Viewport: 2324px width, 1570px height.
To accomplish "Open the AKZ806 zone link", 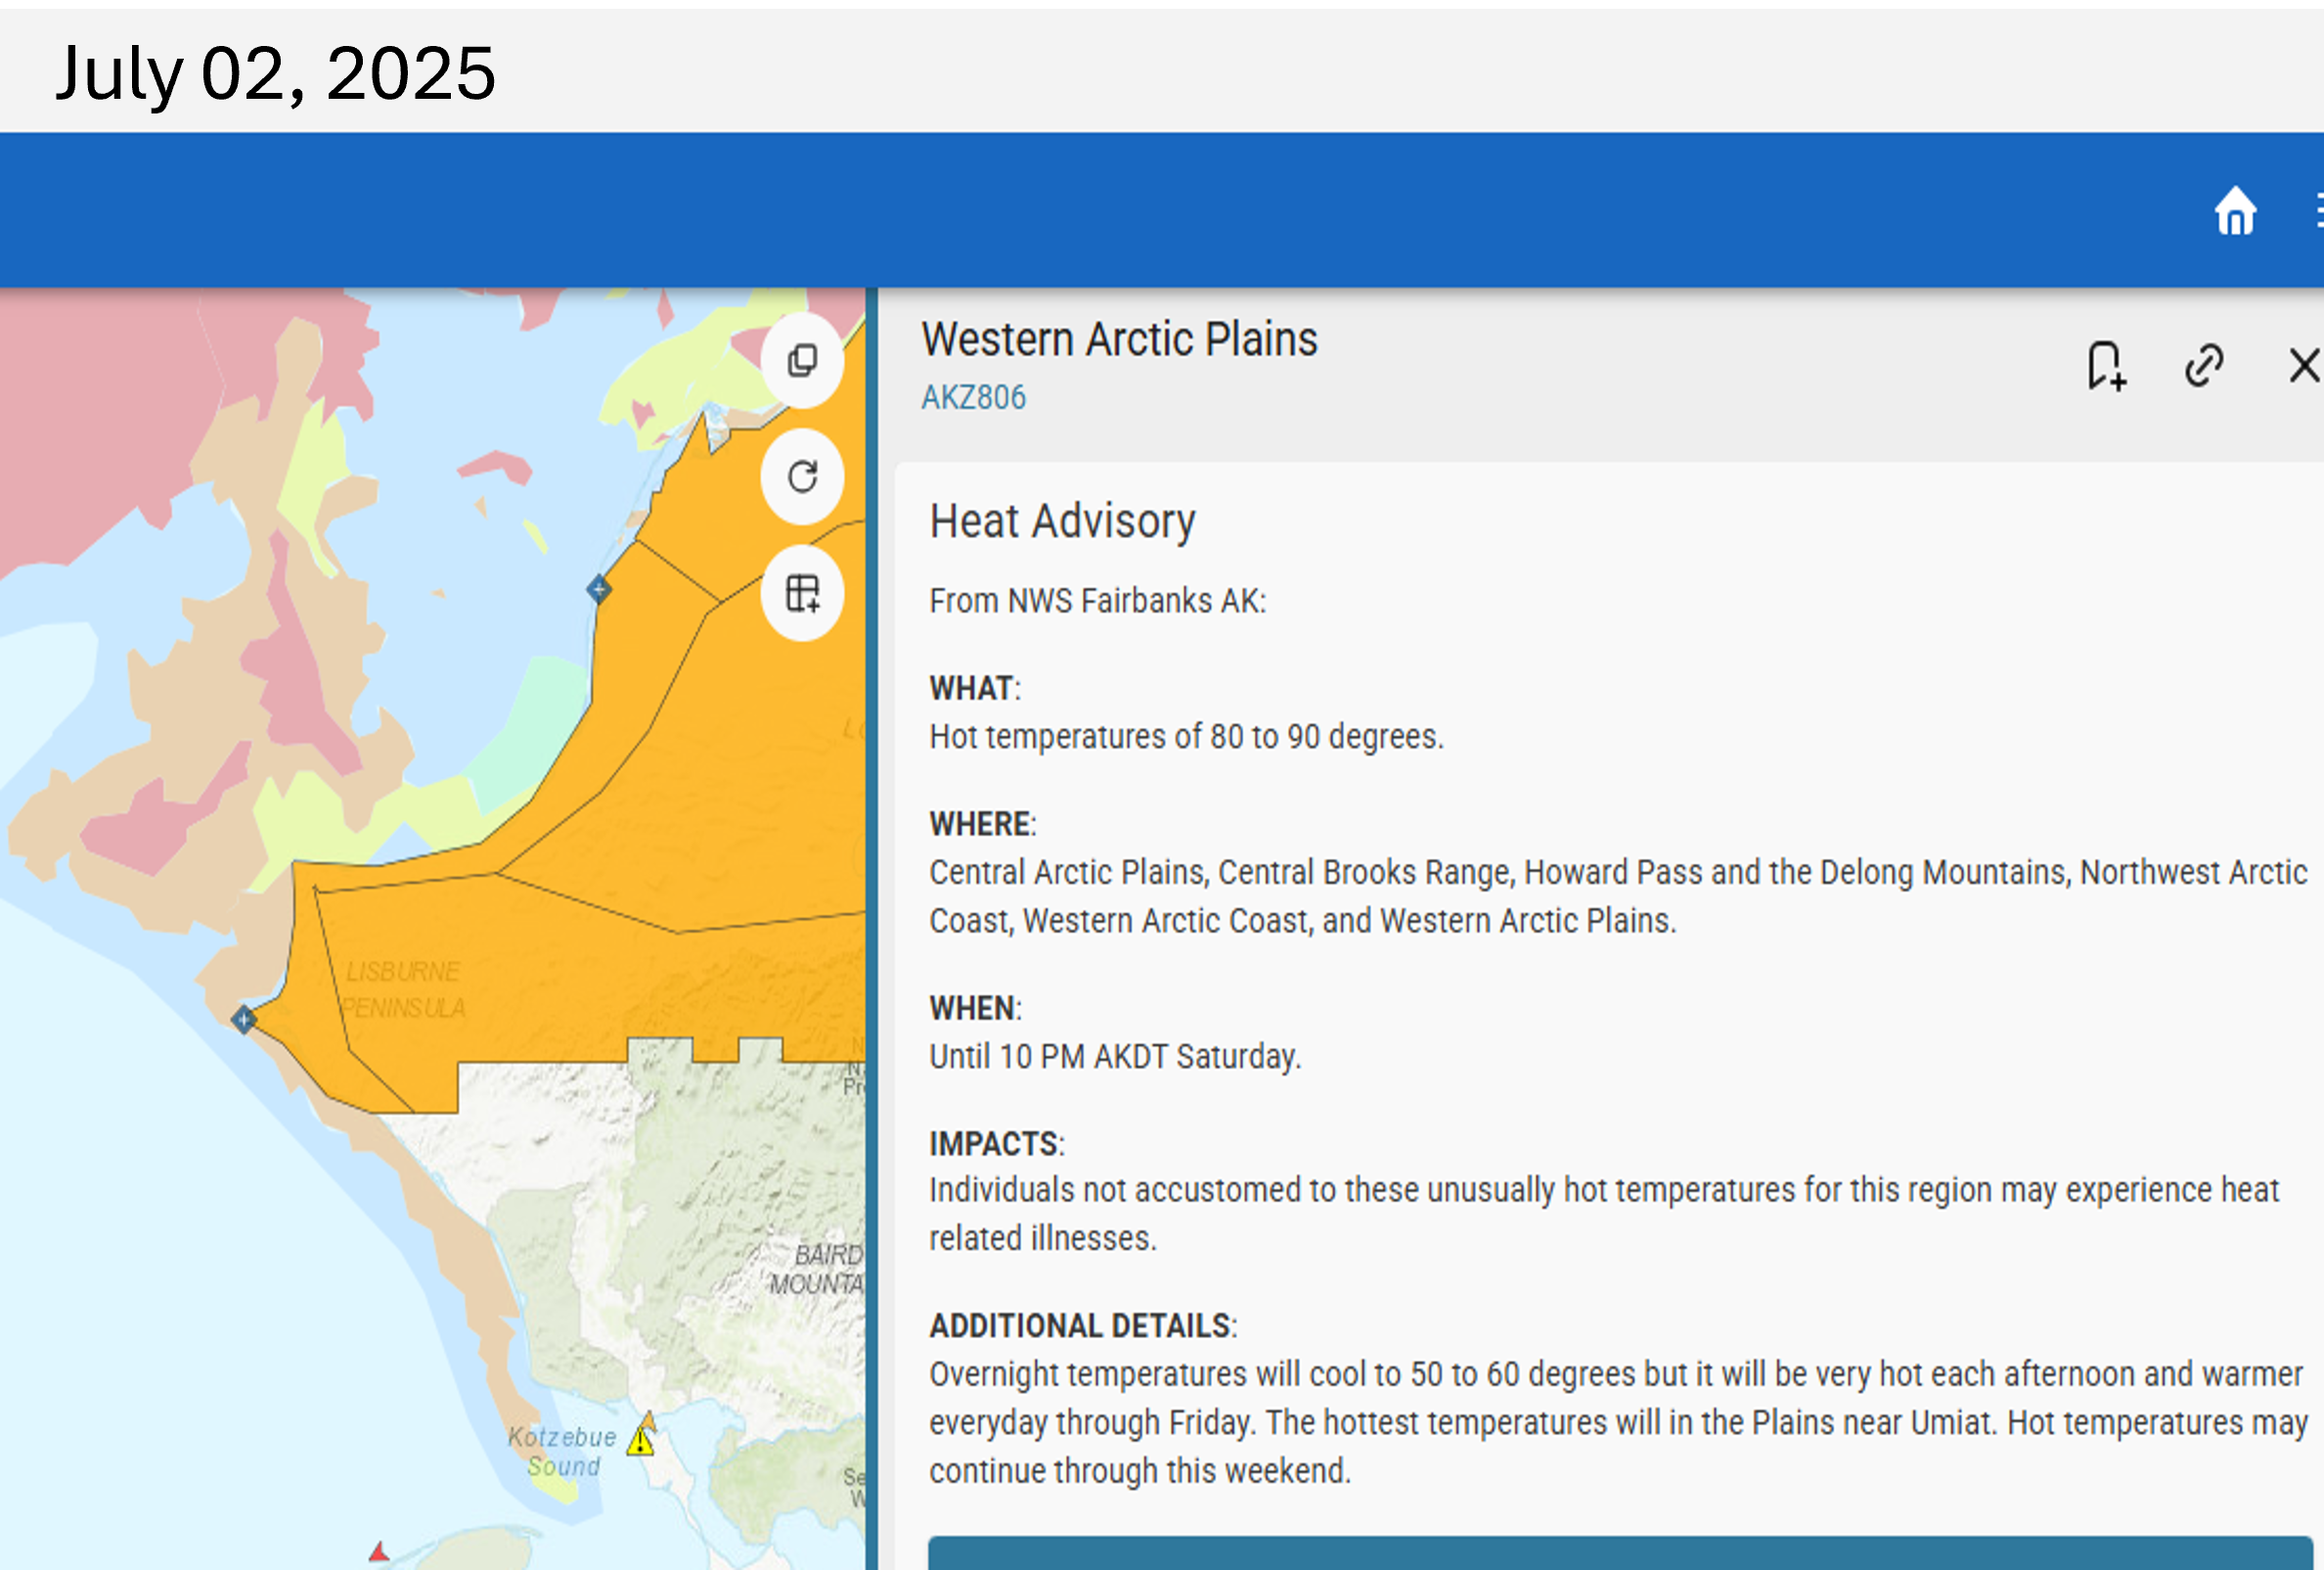I will tap(973, 398).
